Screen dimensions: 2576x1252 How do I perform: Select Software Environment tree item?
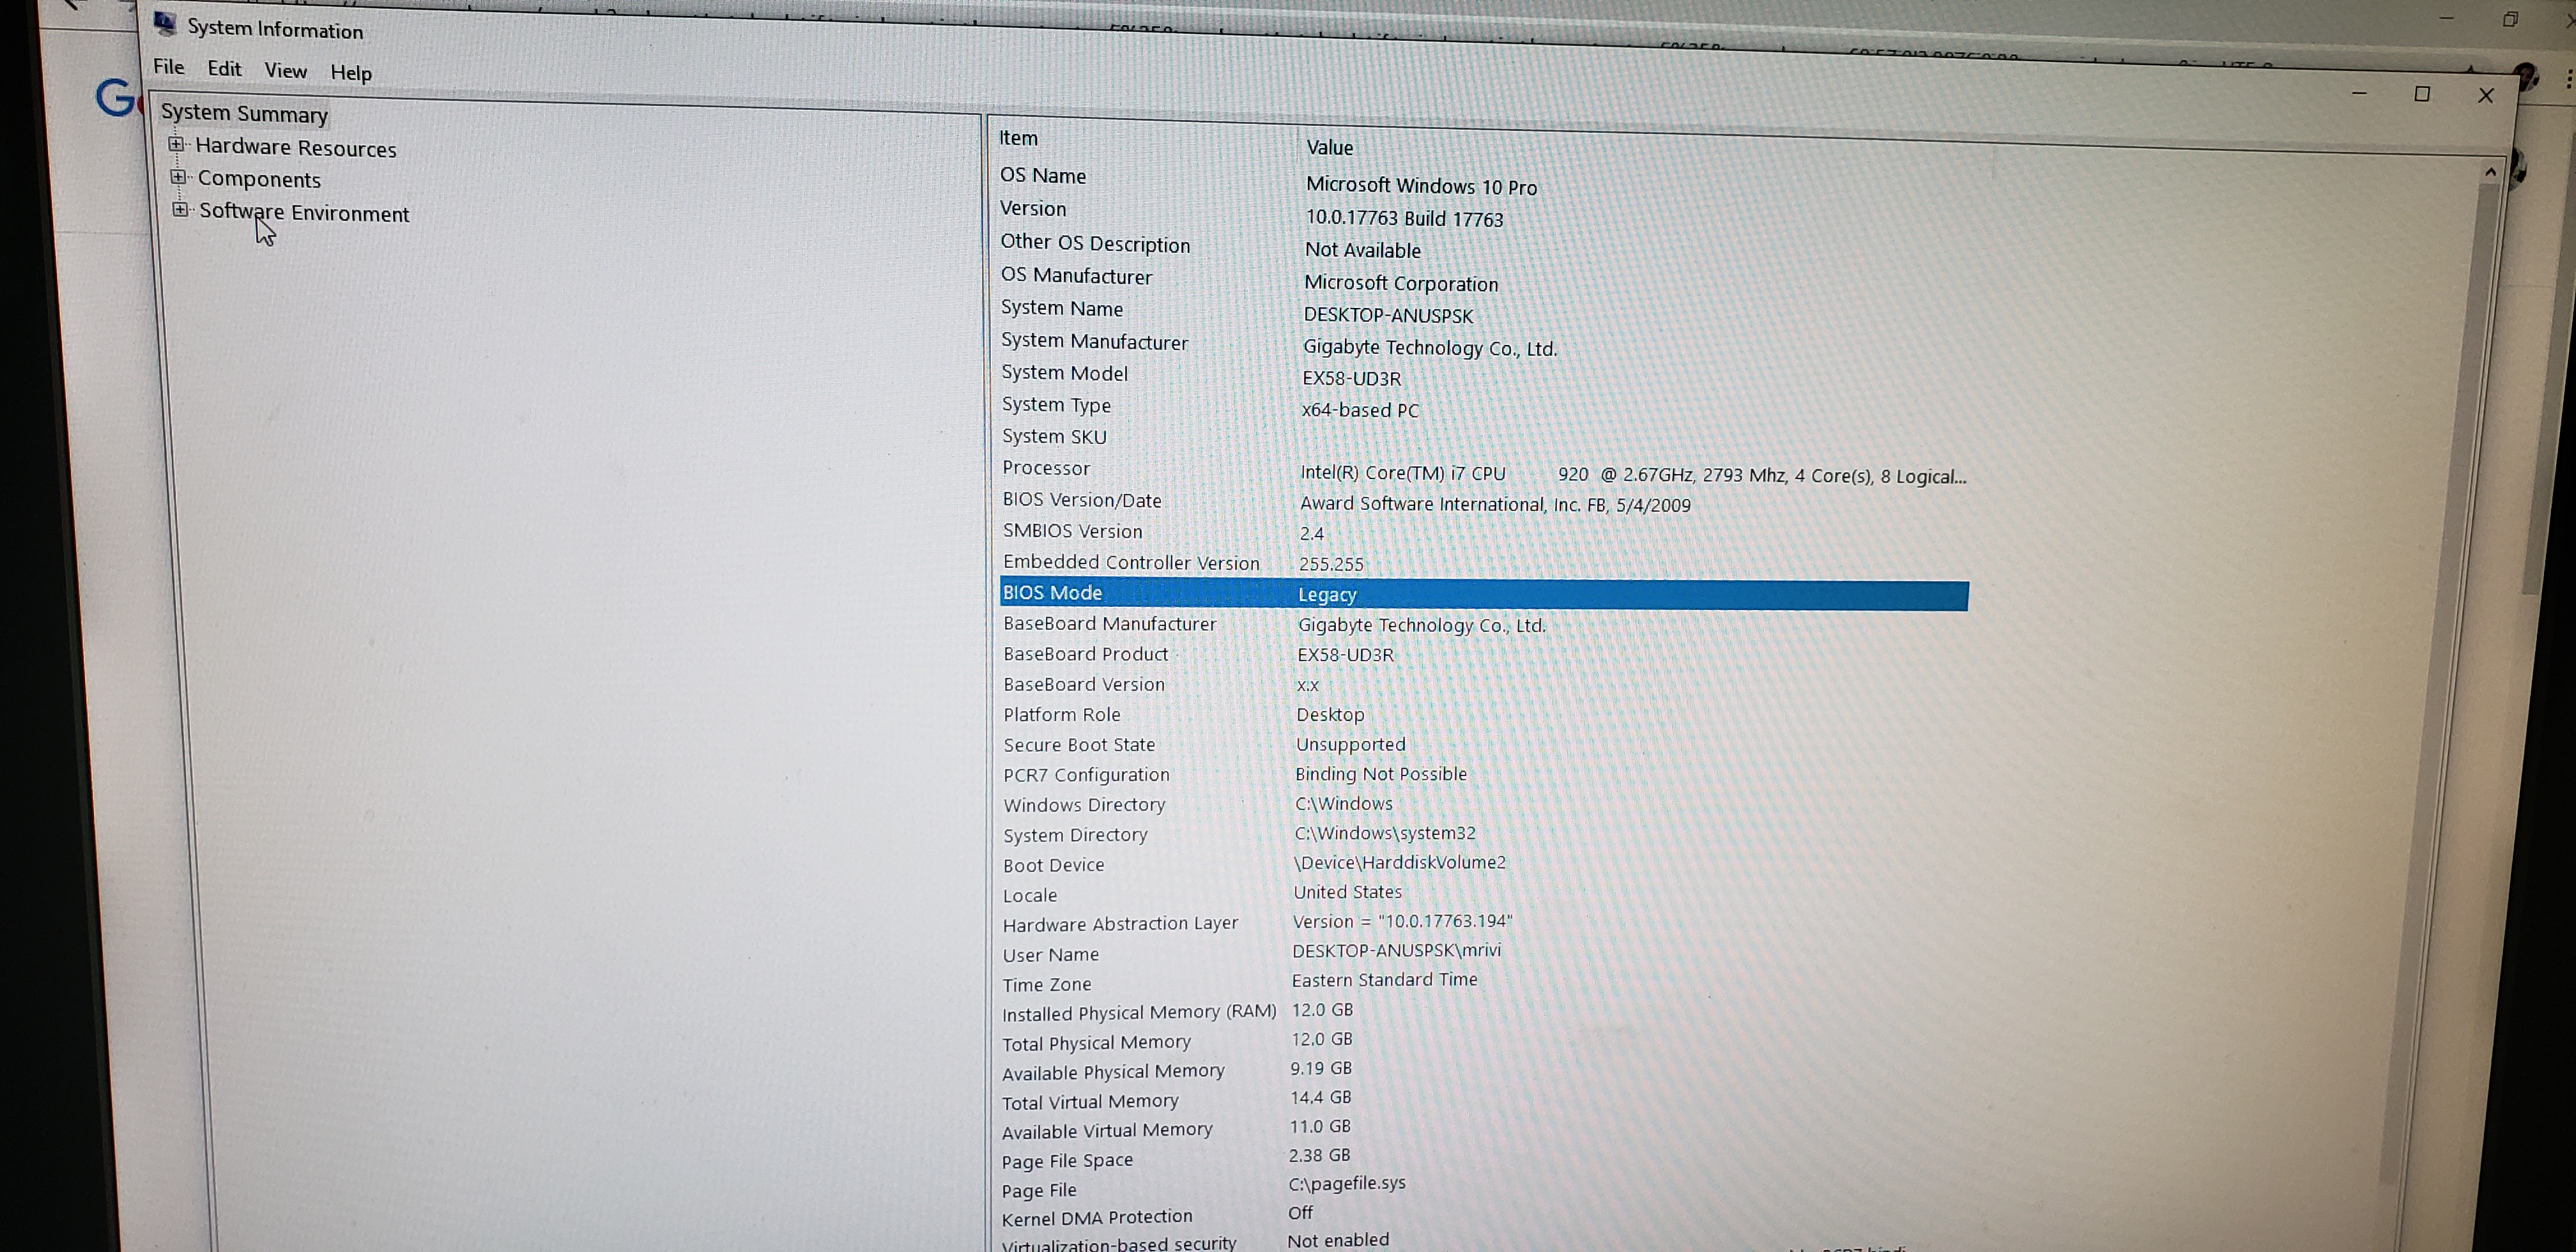(304, 212)
